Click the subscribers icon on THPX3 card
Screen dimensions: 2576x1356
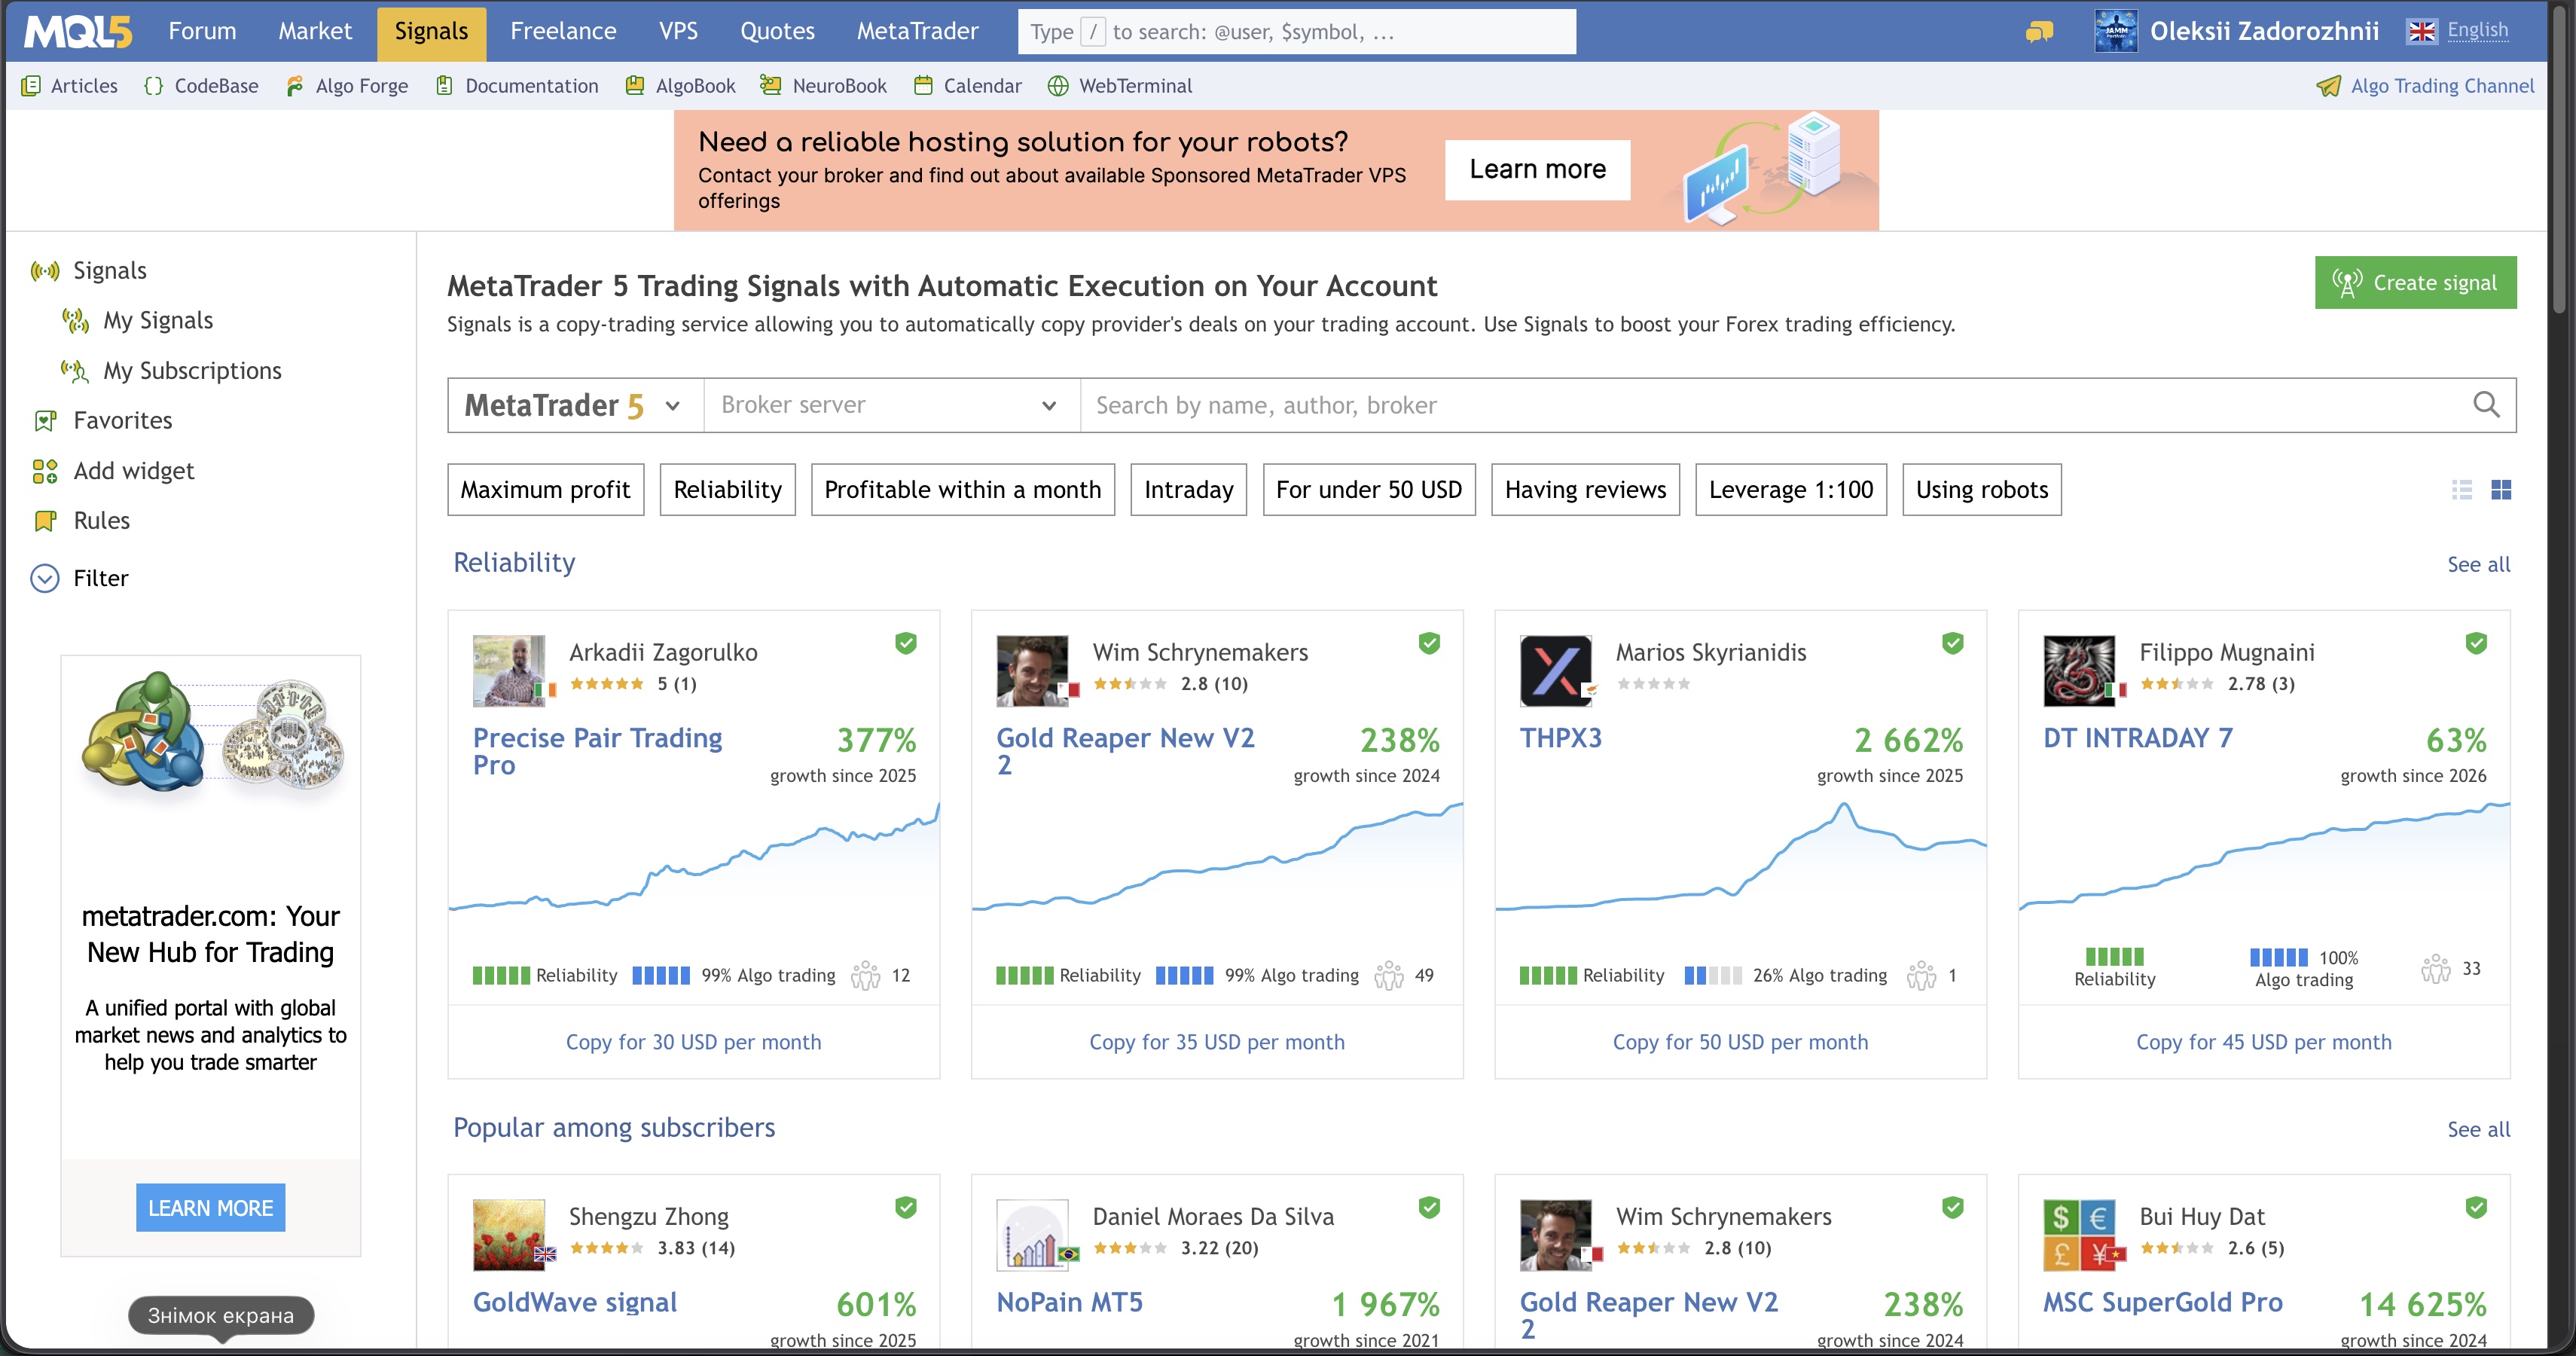[1921, 975]
